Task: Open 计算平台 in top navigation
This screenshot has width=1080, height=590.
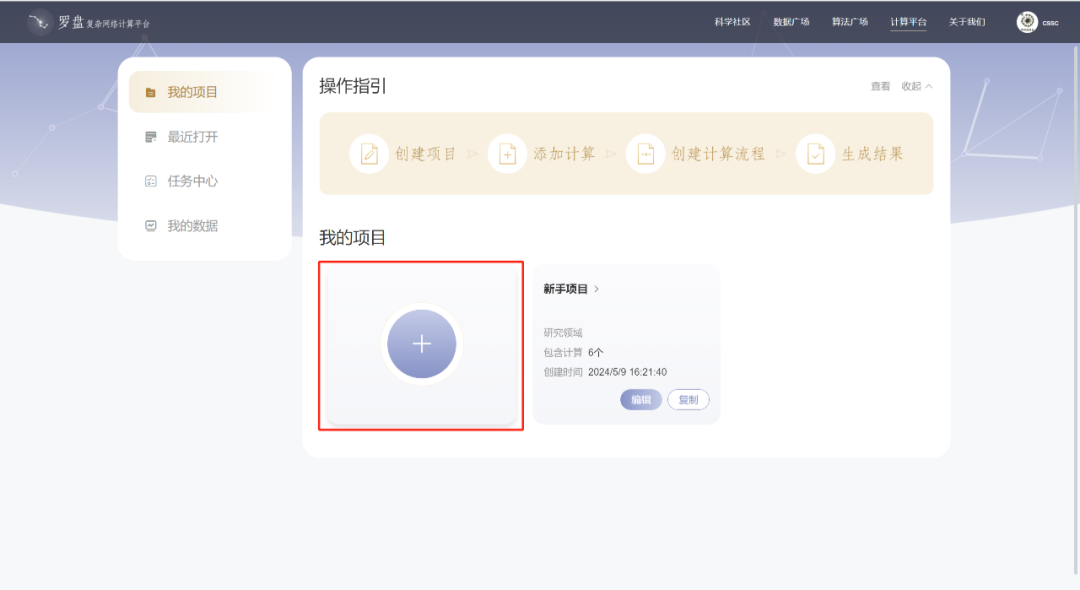Action: click(908, 22)
